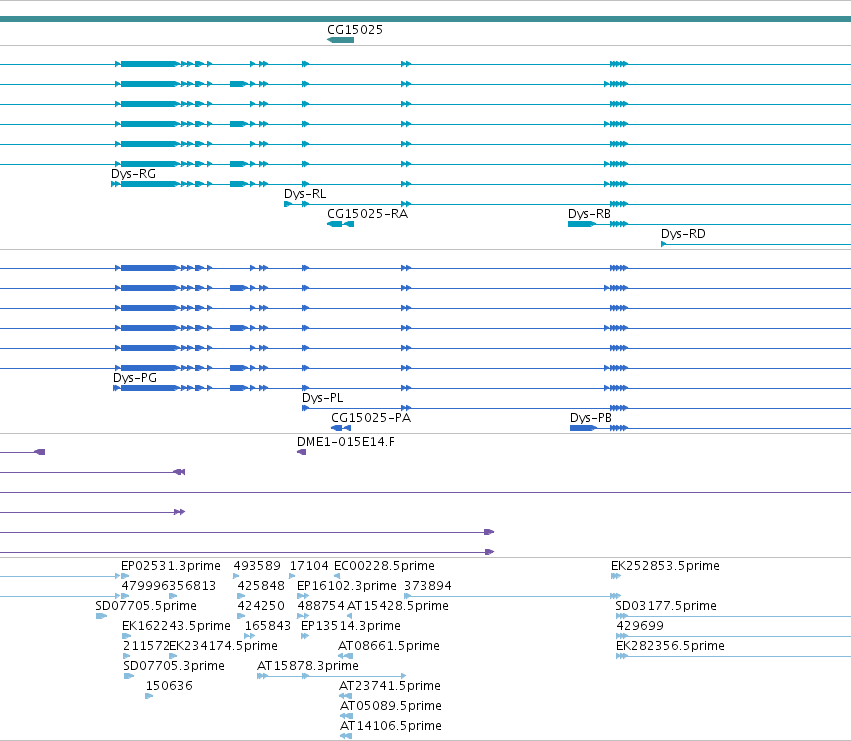Viewport: 851px width, 741px height.
Task: Click the first exon block under Dys-RB
Action: (x=581, y=224)
